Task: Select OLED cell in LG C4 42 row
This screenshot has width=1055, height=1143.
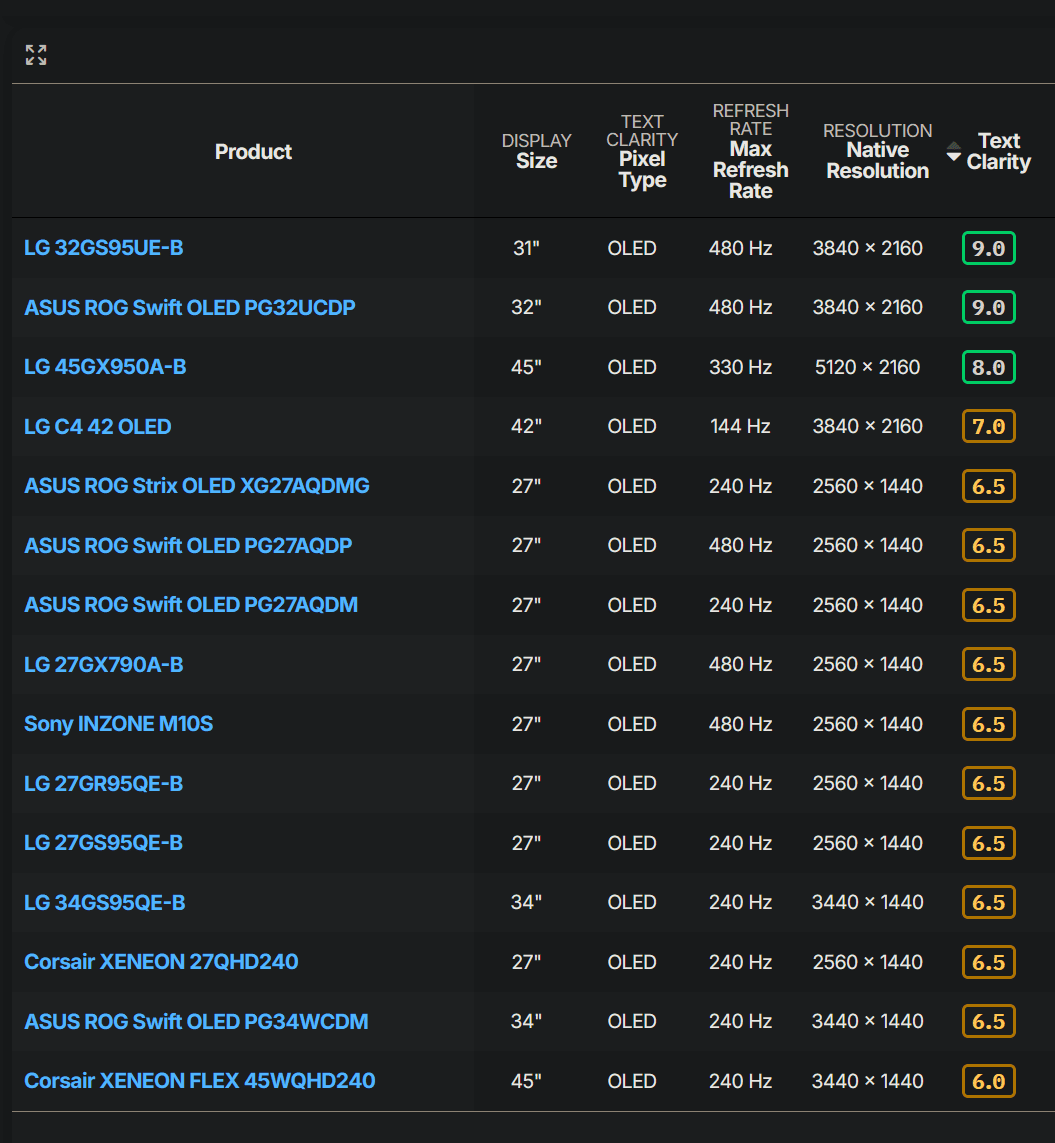Action: (x=632, y=426)
